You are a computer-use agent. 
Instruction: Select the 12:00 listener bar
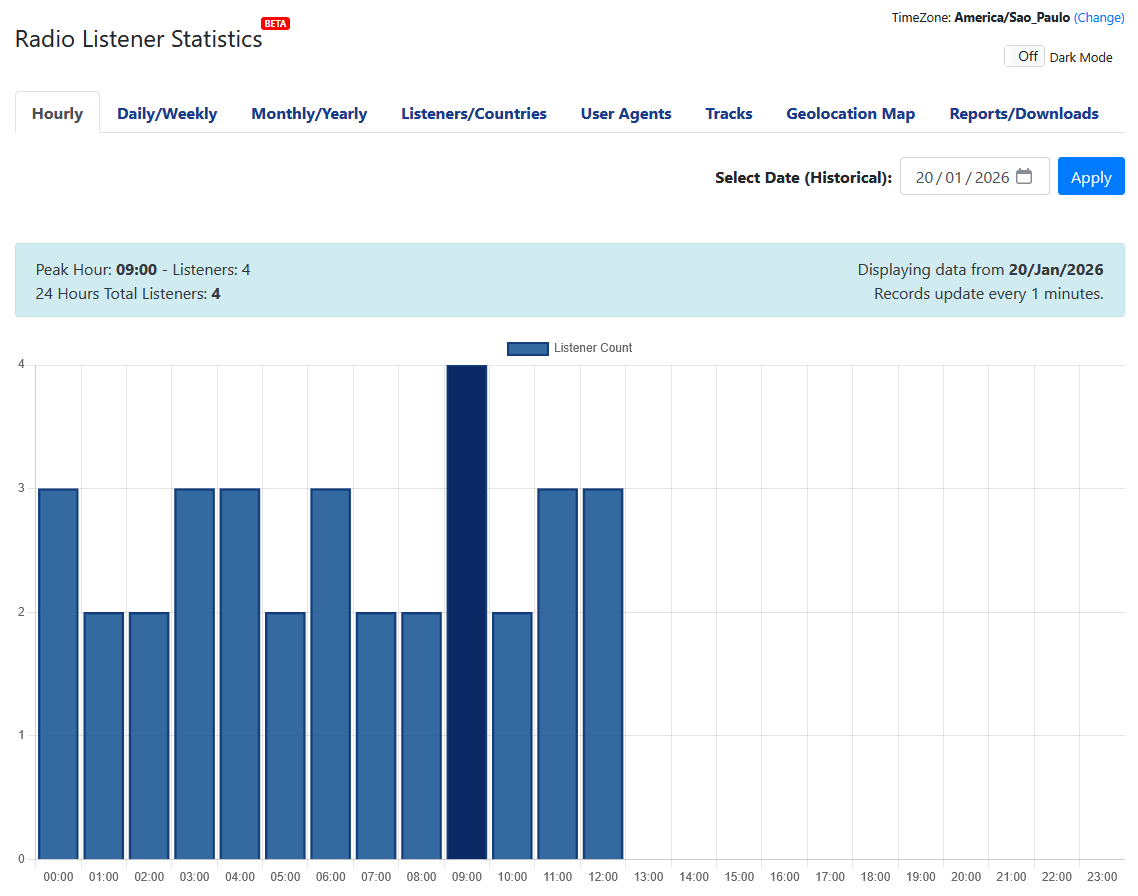tap(603, 673)
